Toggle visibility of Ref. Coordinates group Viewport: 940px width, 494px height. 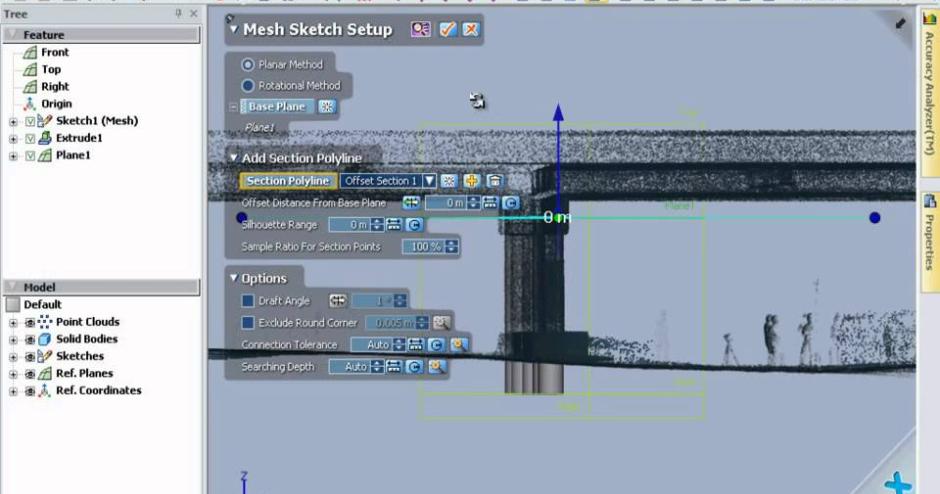point(30,391)
